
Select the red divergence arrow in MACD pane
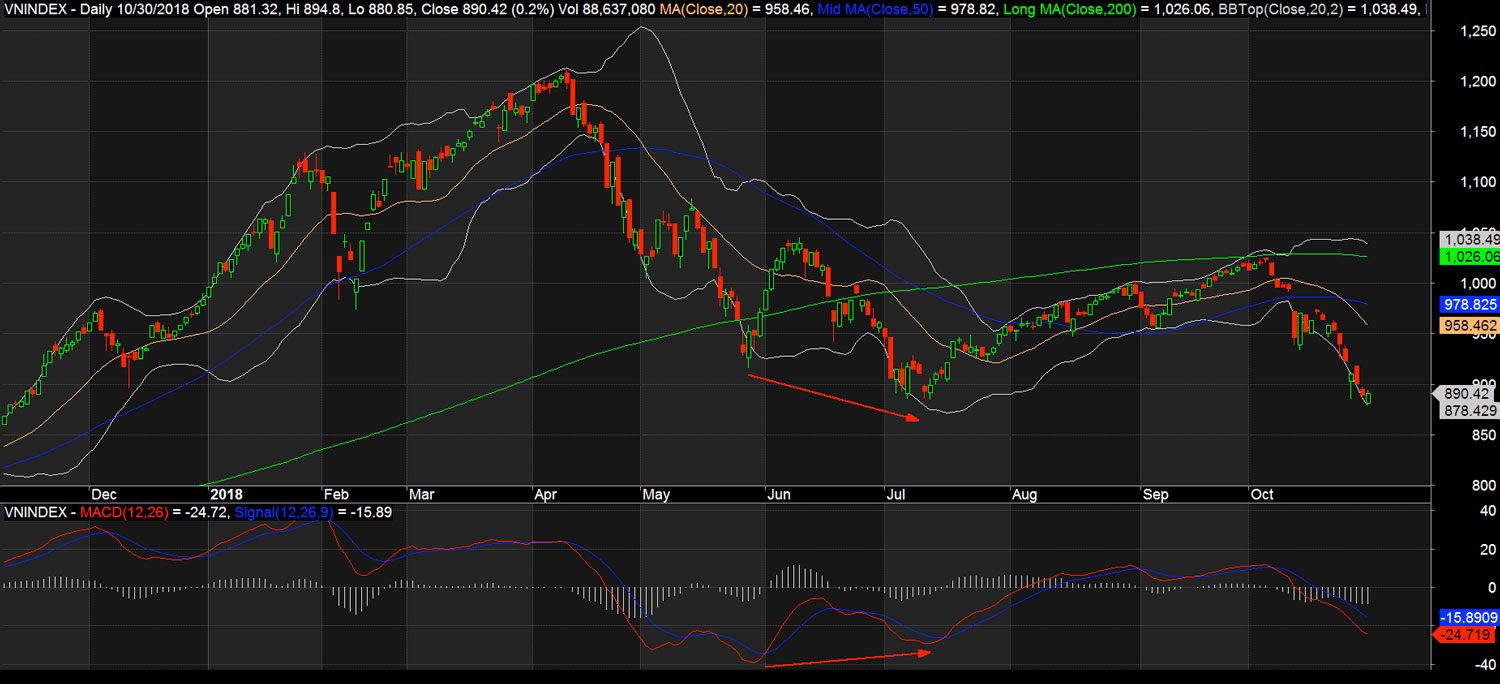point(848,658)
